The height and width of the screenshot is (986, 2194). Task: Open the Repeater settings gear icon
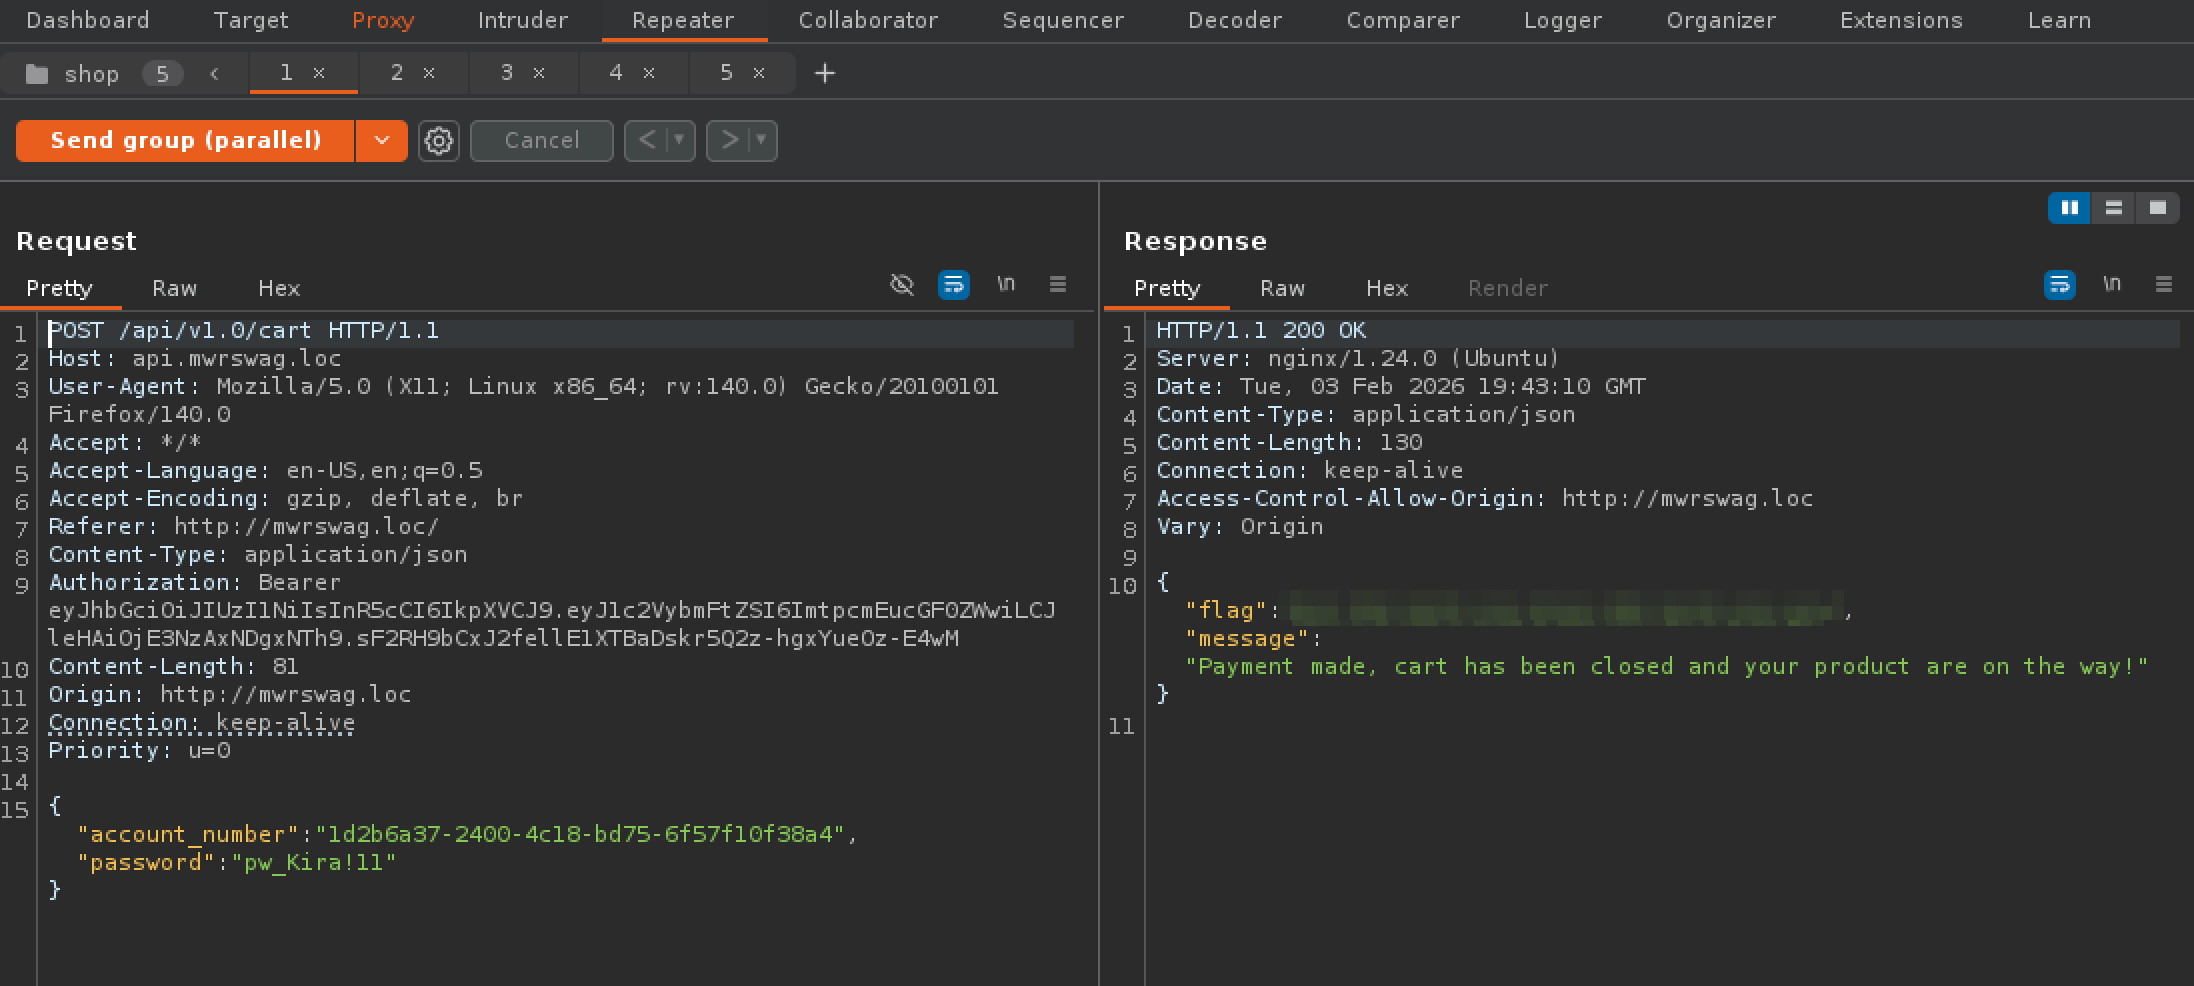(438, 141)
